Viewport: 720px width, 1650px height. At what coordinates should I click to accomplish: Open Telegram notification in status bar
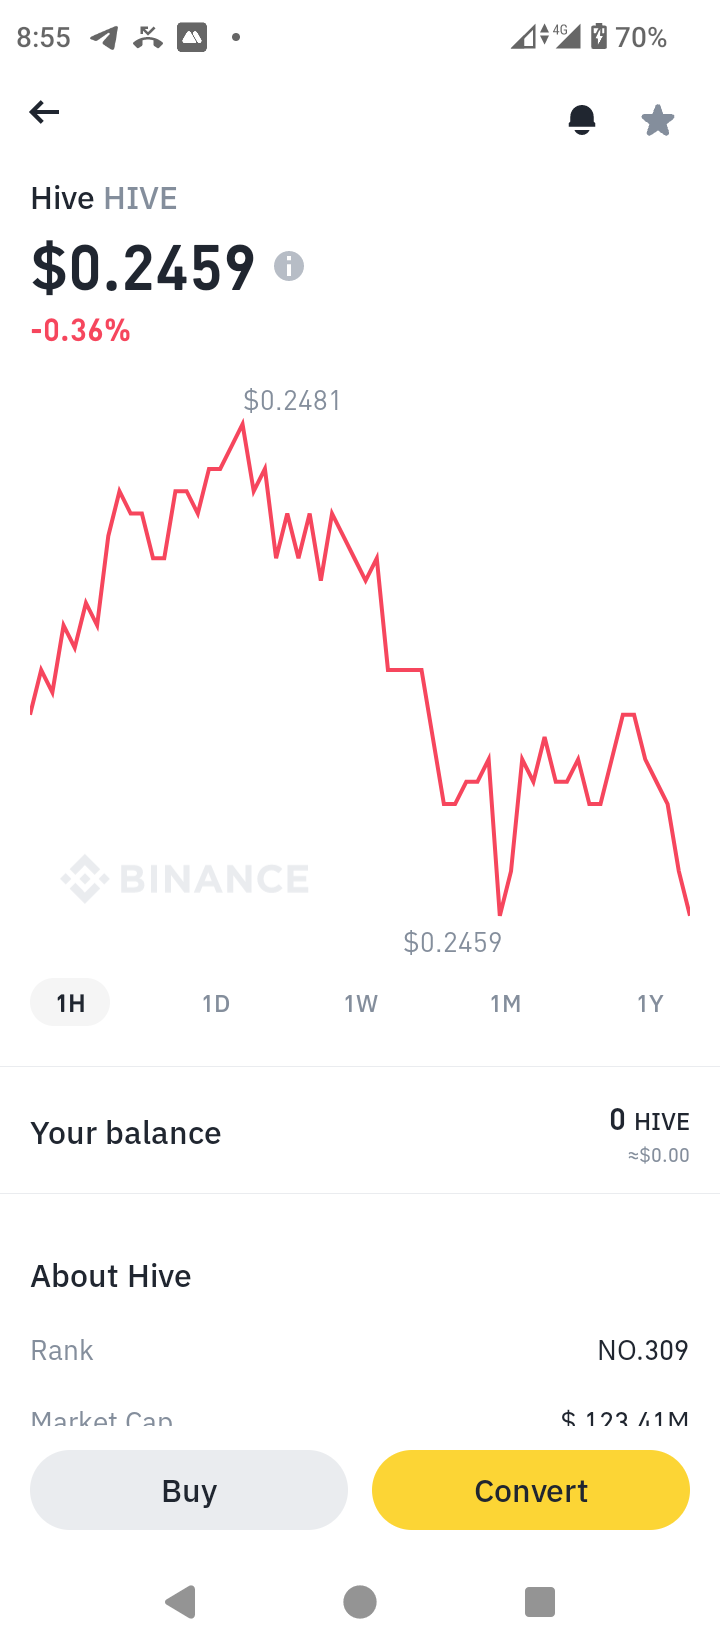[104, 38]
